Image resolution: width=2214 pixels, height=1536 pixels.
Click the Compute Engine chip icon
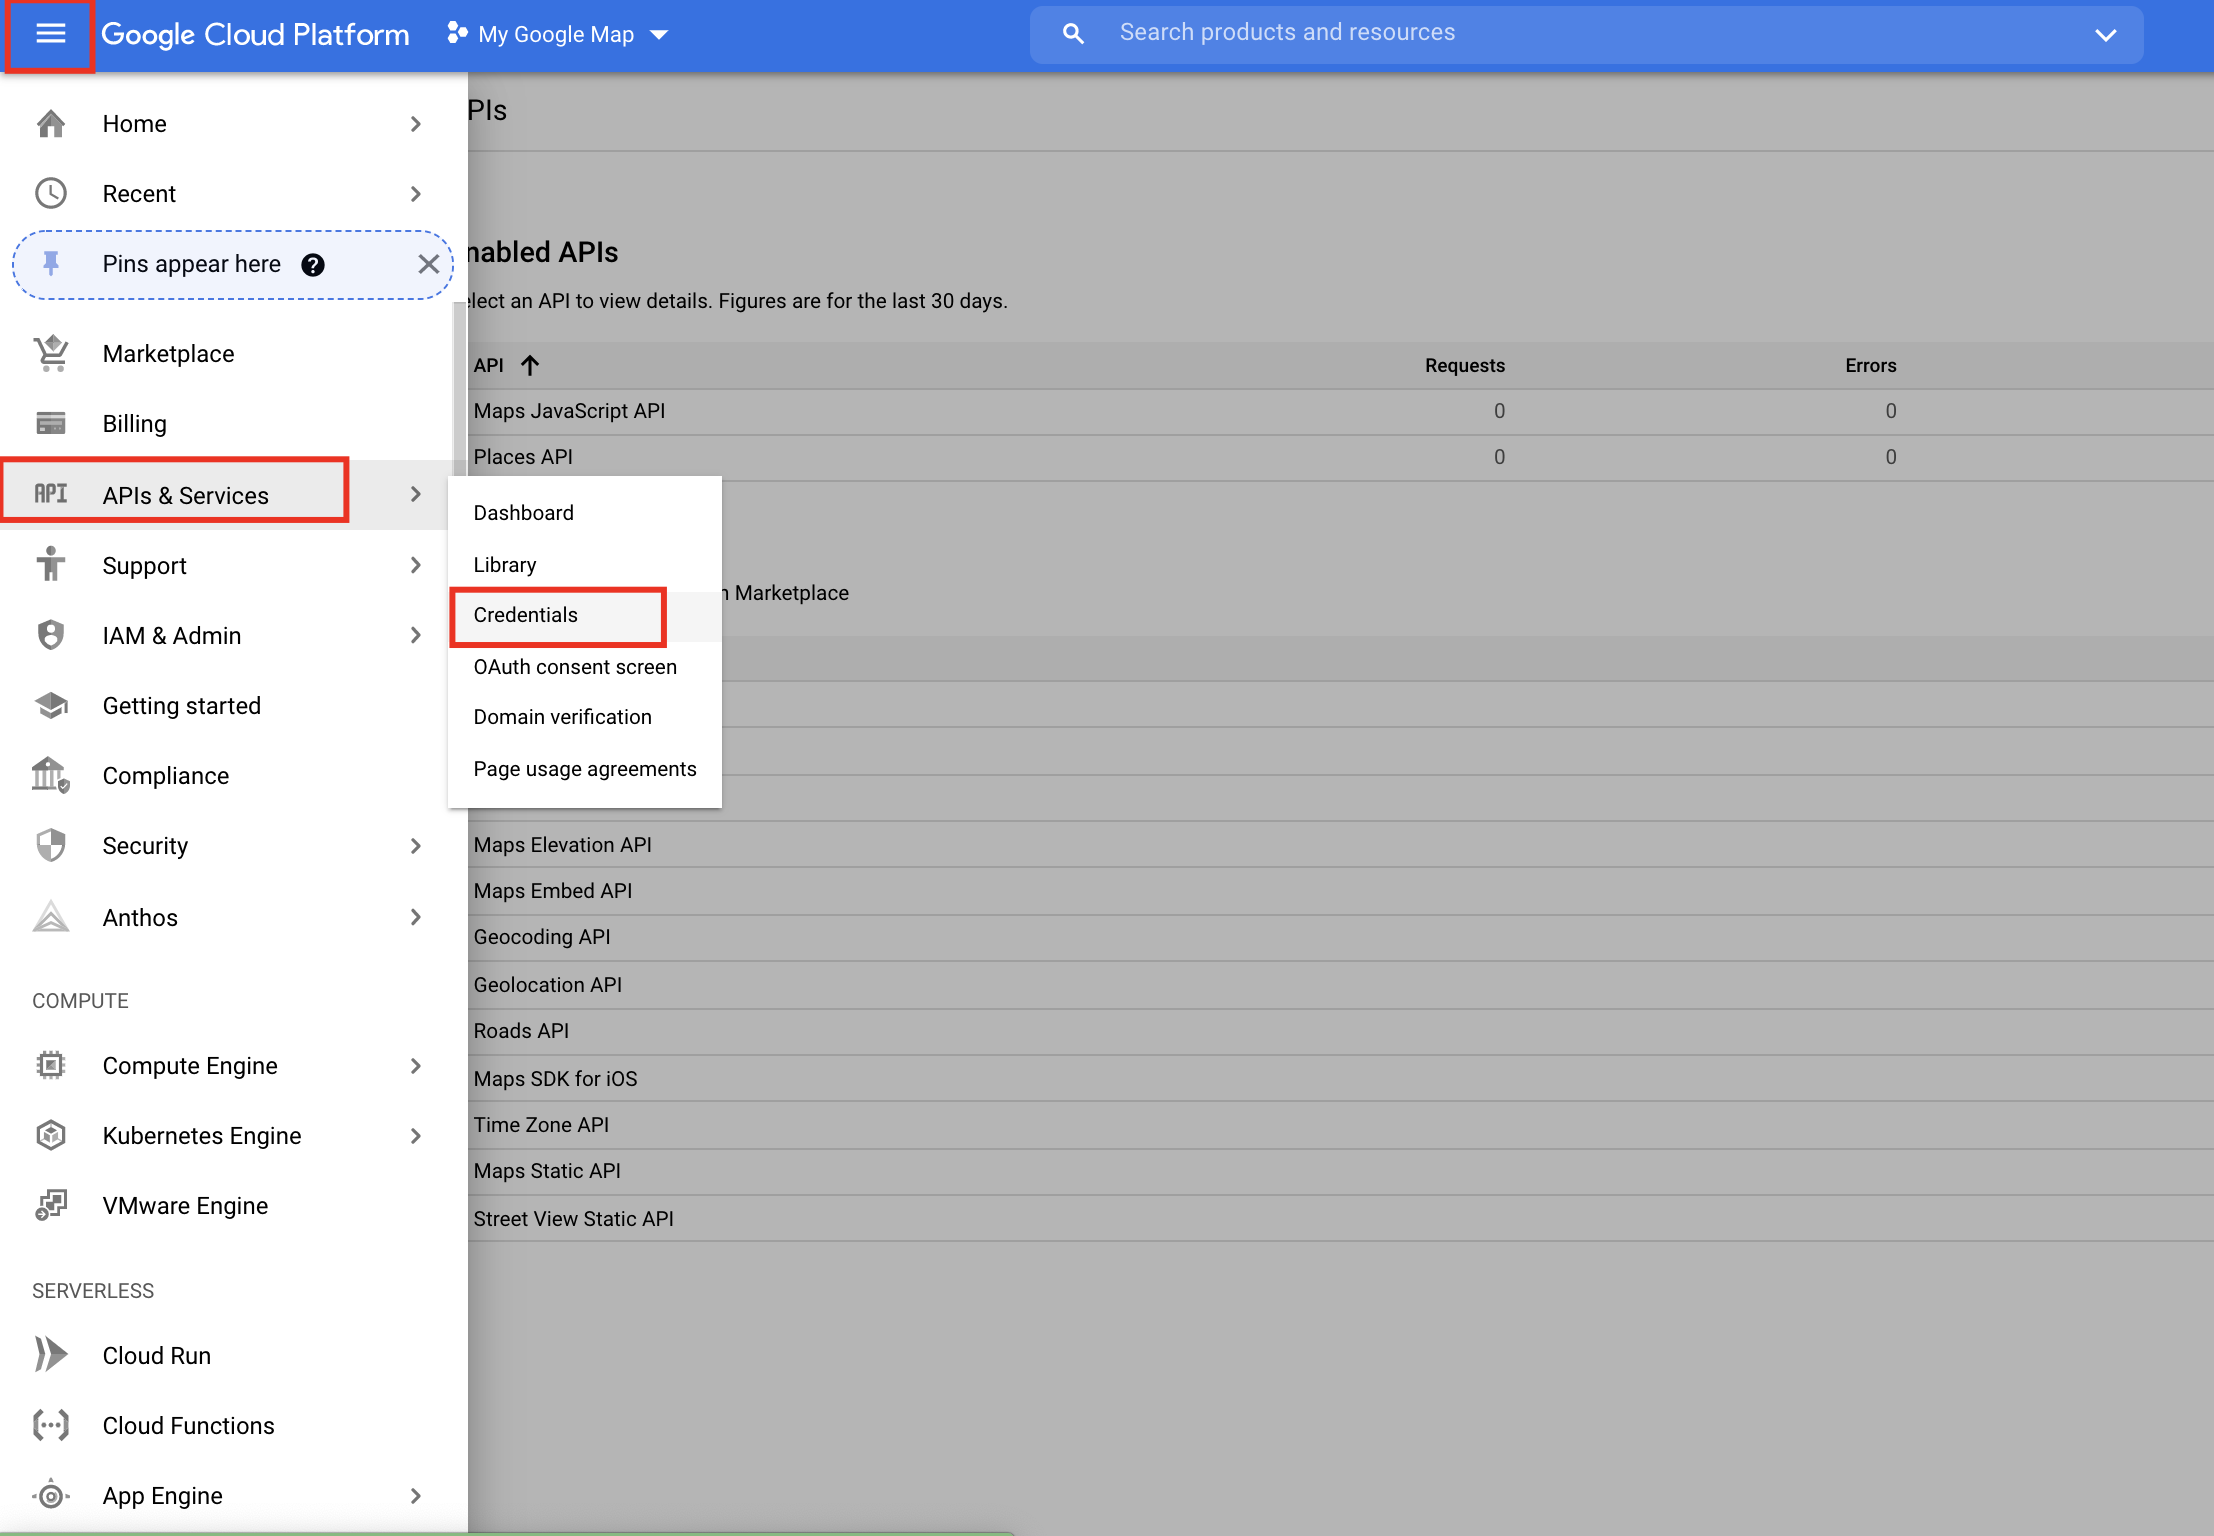51,1066
